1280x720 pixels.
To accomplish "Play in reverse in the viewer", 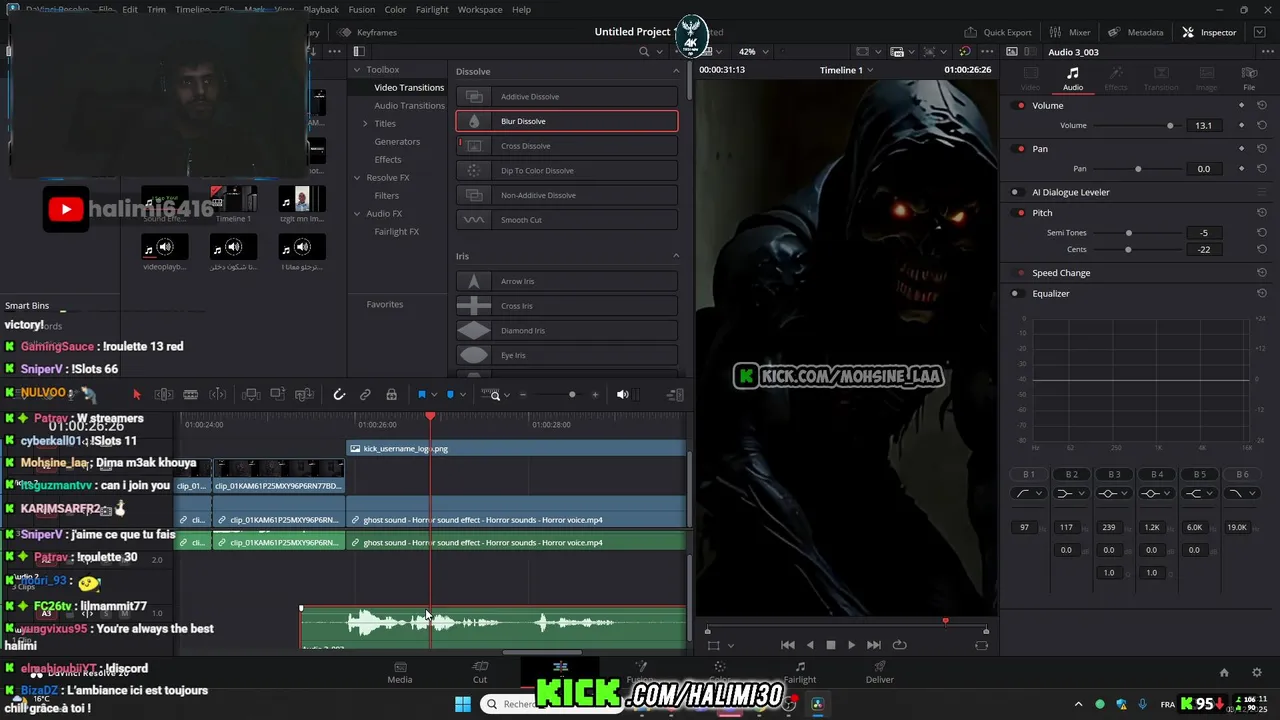I will pyautogui.click(x=810, y=645).
